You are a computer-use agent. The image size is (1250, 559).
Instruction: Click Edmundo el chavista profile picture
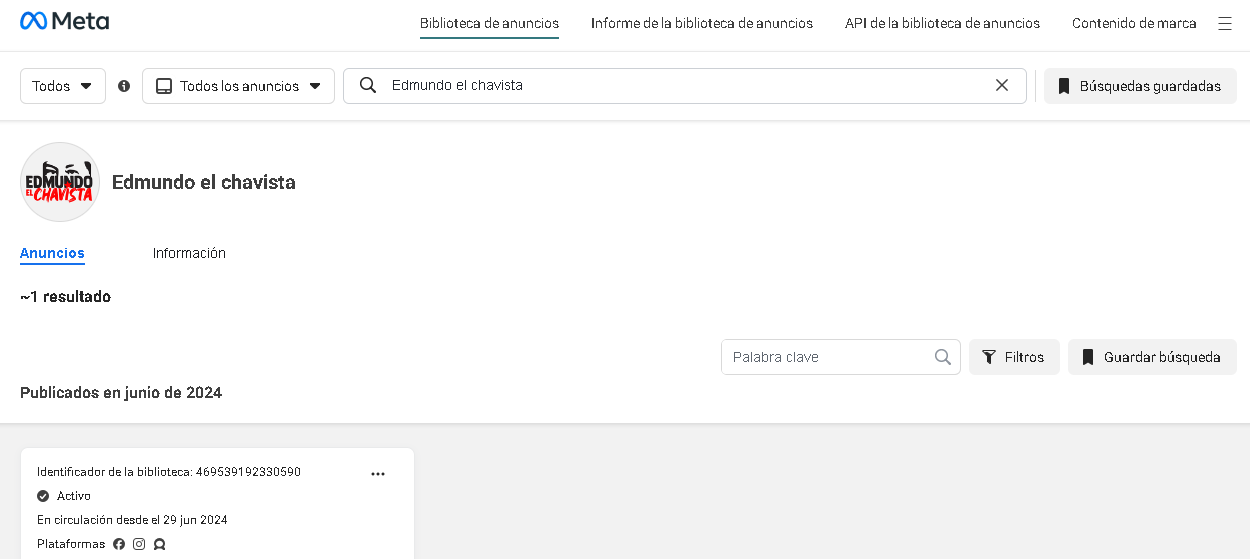(x=60, y=182)
